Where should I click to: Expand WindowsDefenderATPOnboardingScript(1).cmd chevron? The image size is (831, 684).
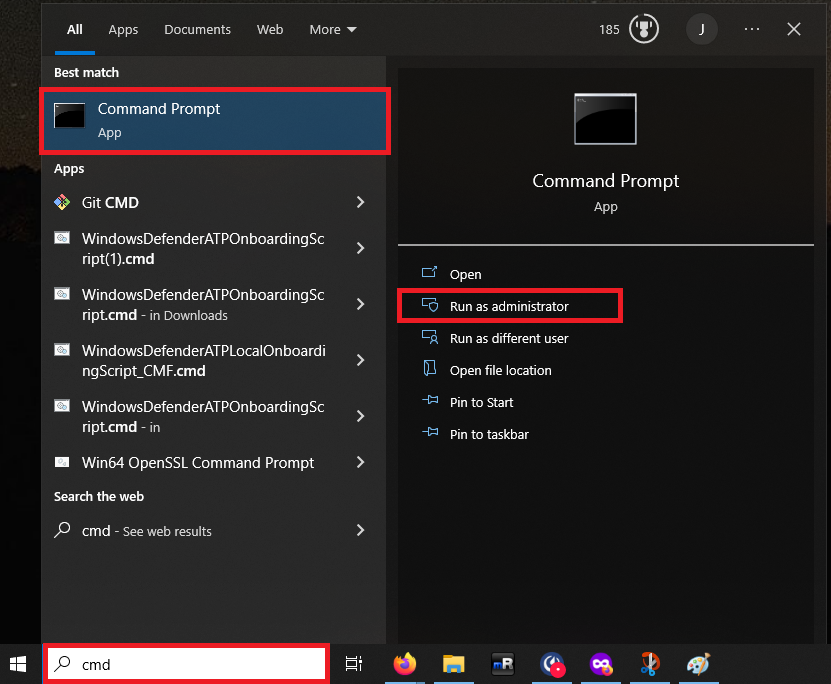(360, 248)
